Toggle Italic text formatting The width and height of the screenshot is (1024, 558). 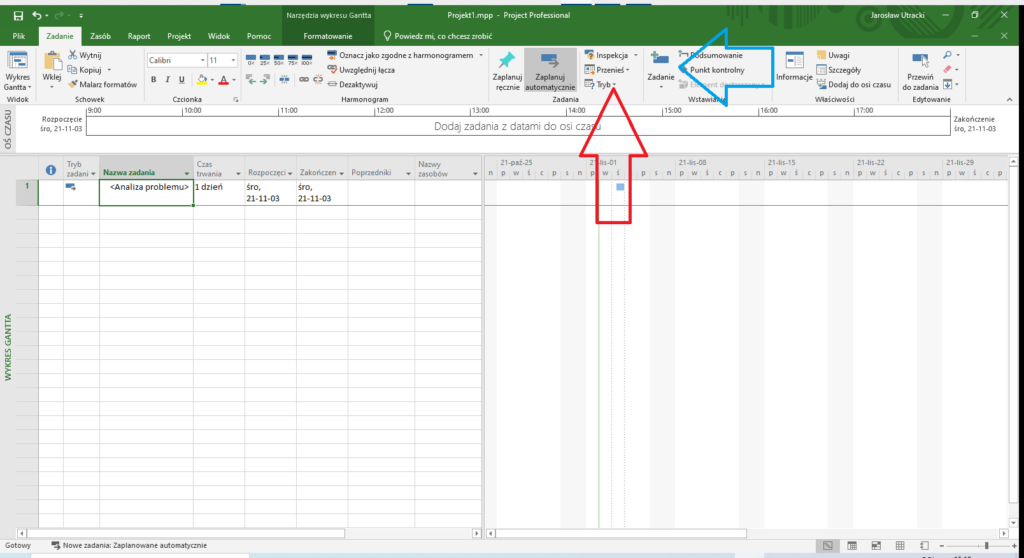point(168,80)
